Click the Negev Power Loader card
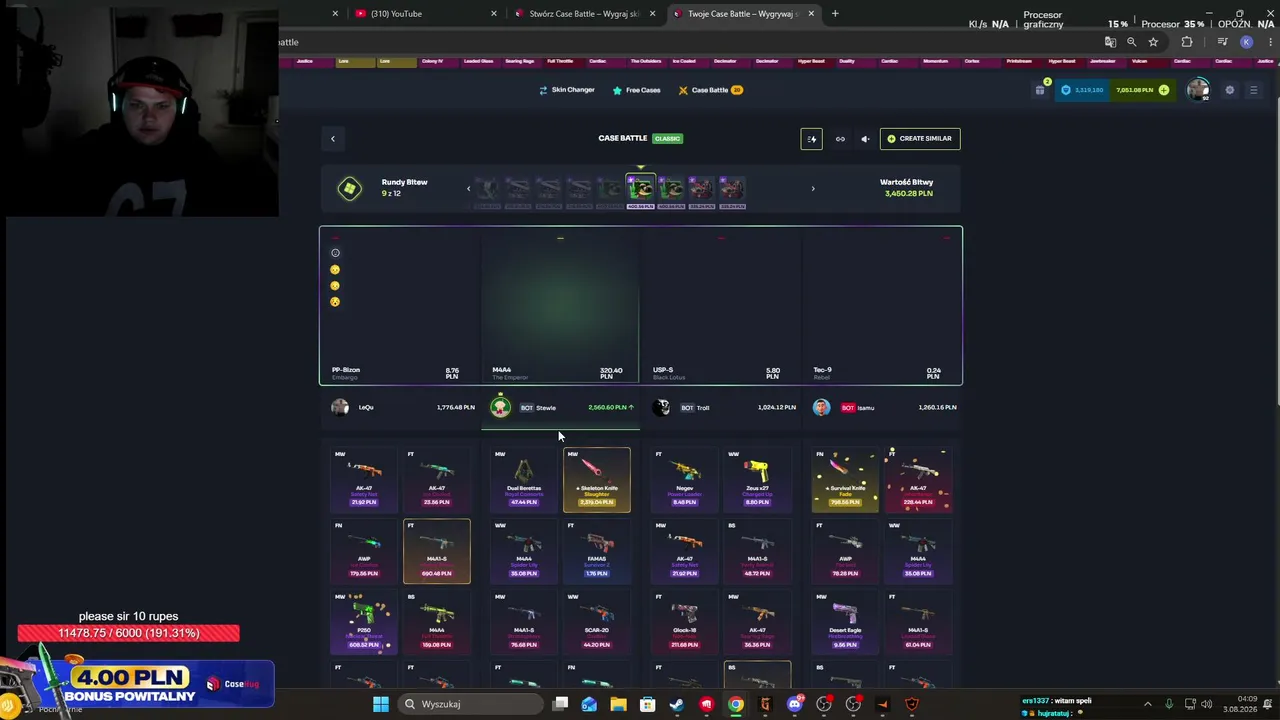 684,480
